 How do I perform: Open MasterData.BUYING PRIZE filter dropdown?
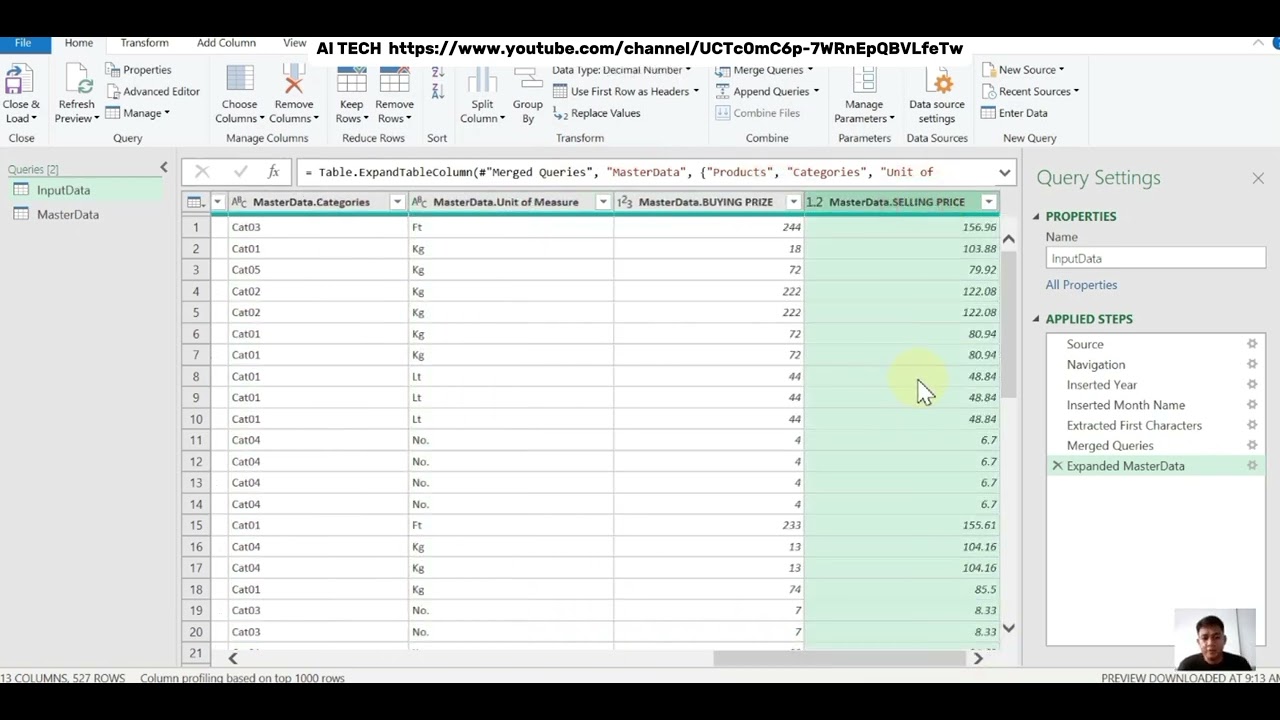coord(794,202)
